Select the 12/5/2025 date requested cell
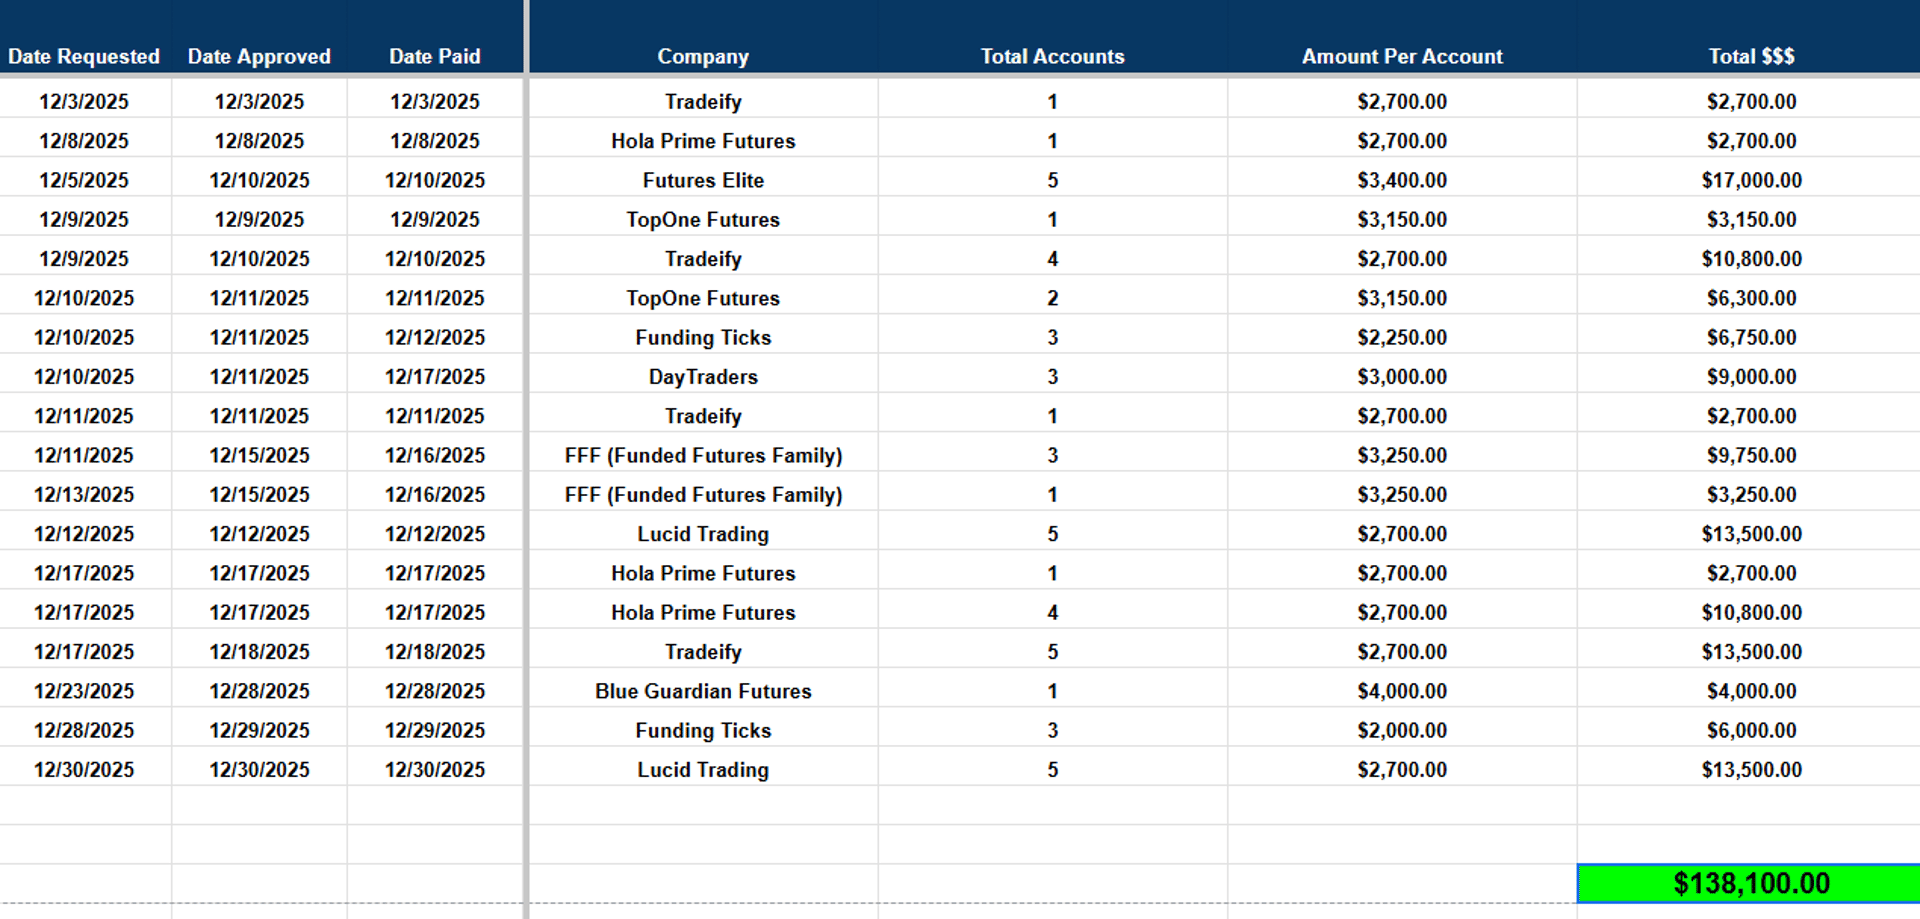Image resolution: width=1920 pixels, height=919 pixels. point(84,180)
